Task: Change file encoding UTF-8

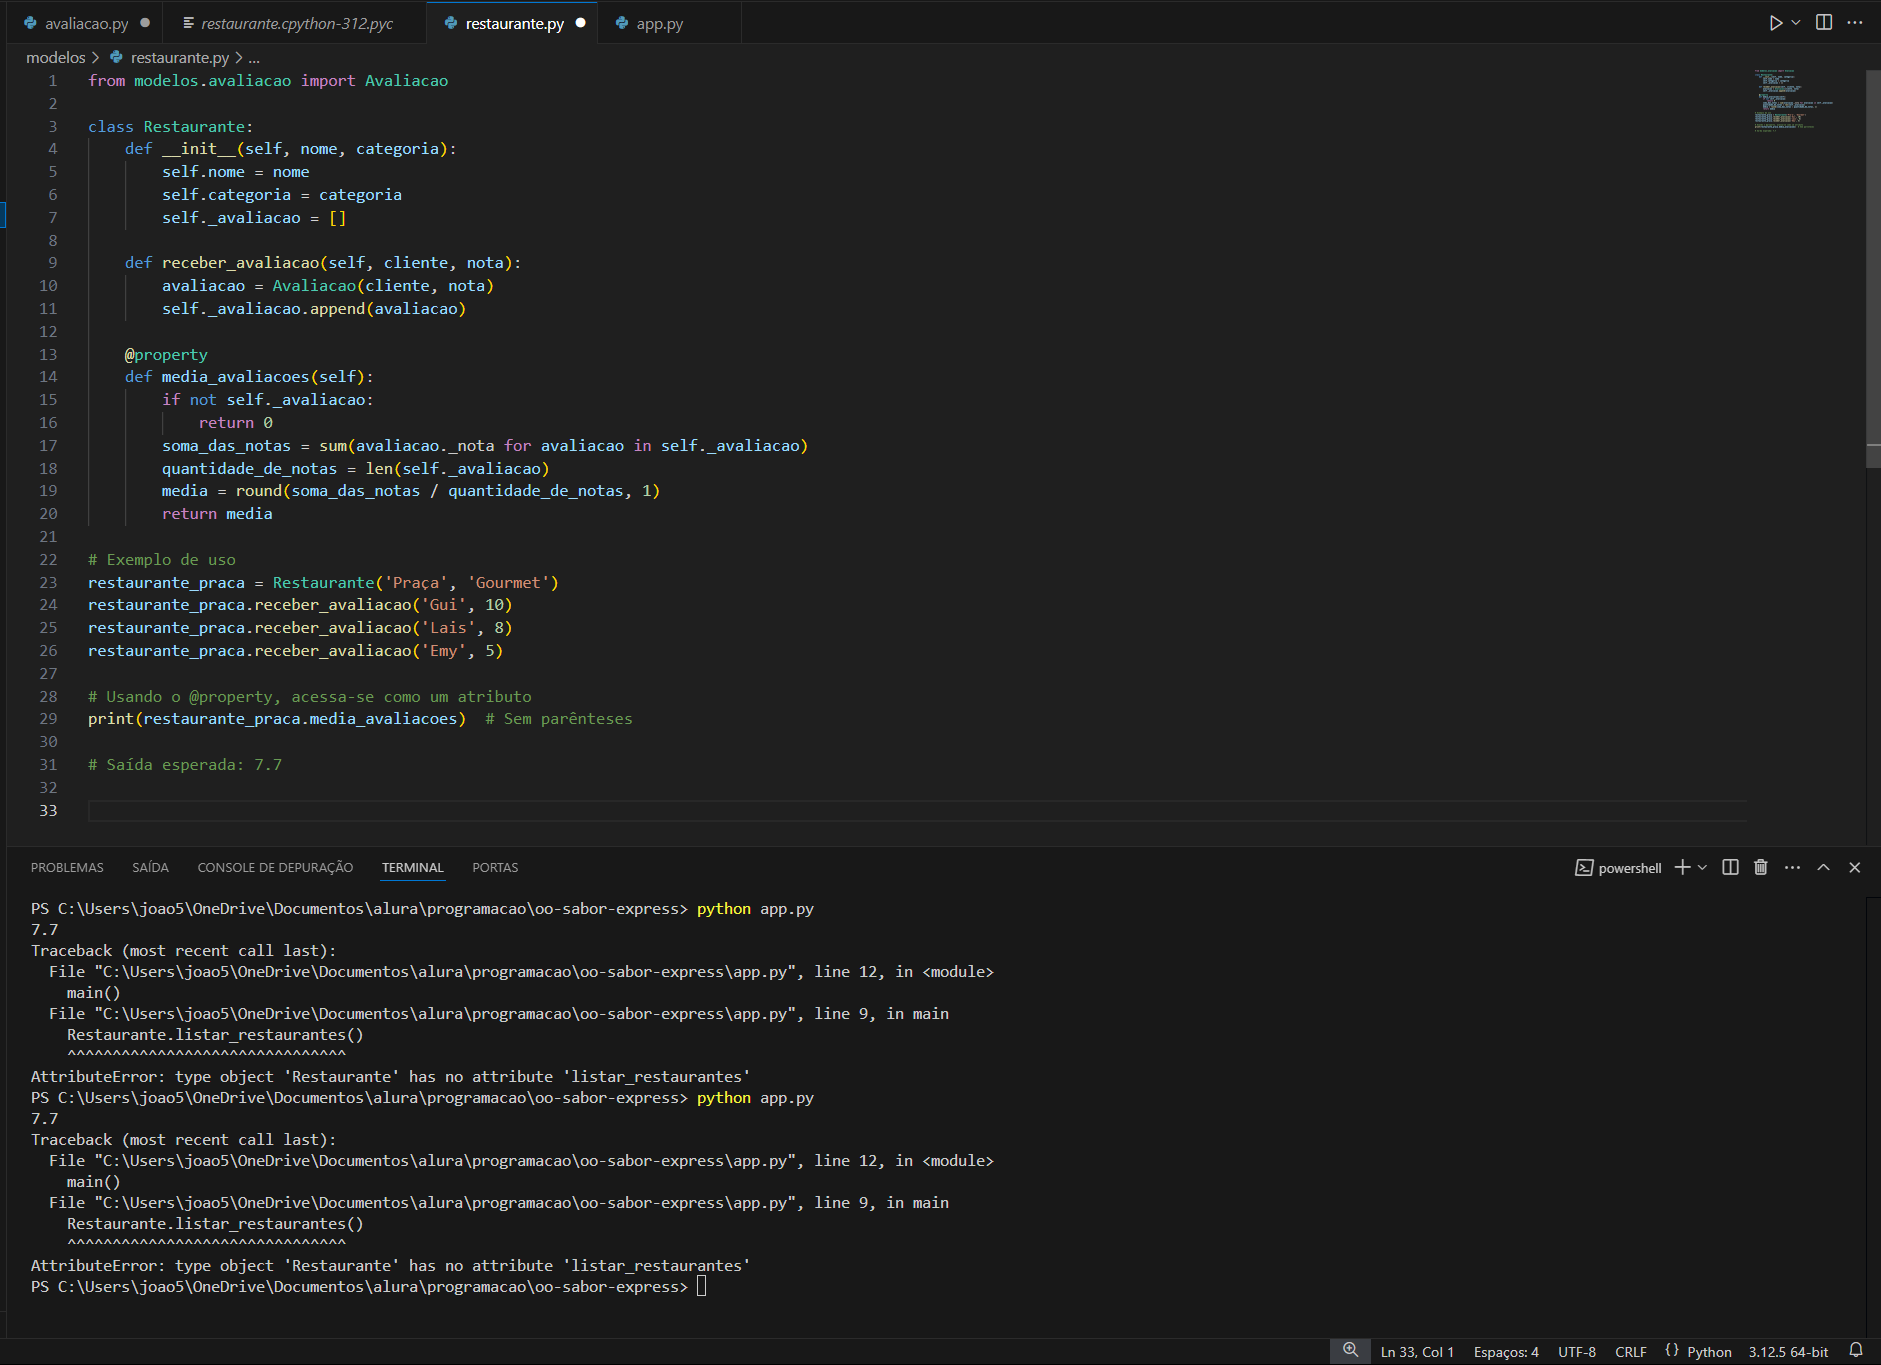Action: [x=1577, y=1352]
